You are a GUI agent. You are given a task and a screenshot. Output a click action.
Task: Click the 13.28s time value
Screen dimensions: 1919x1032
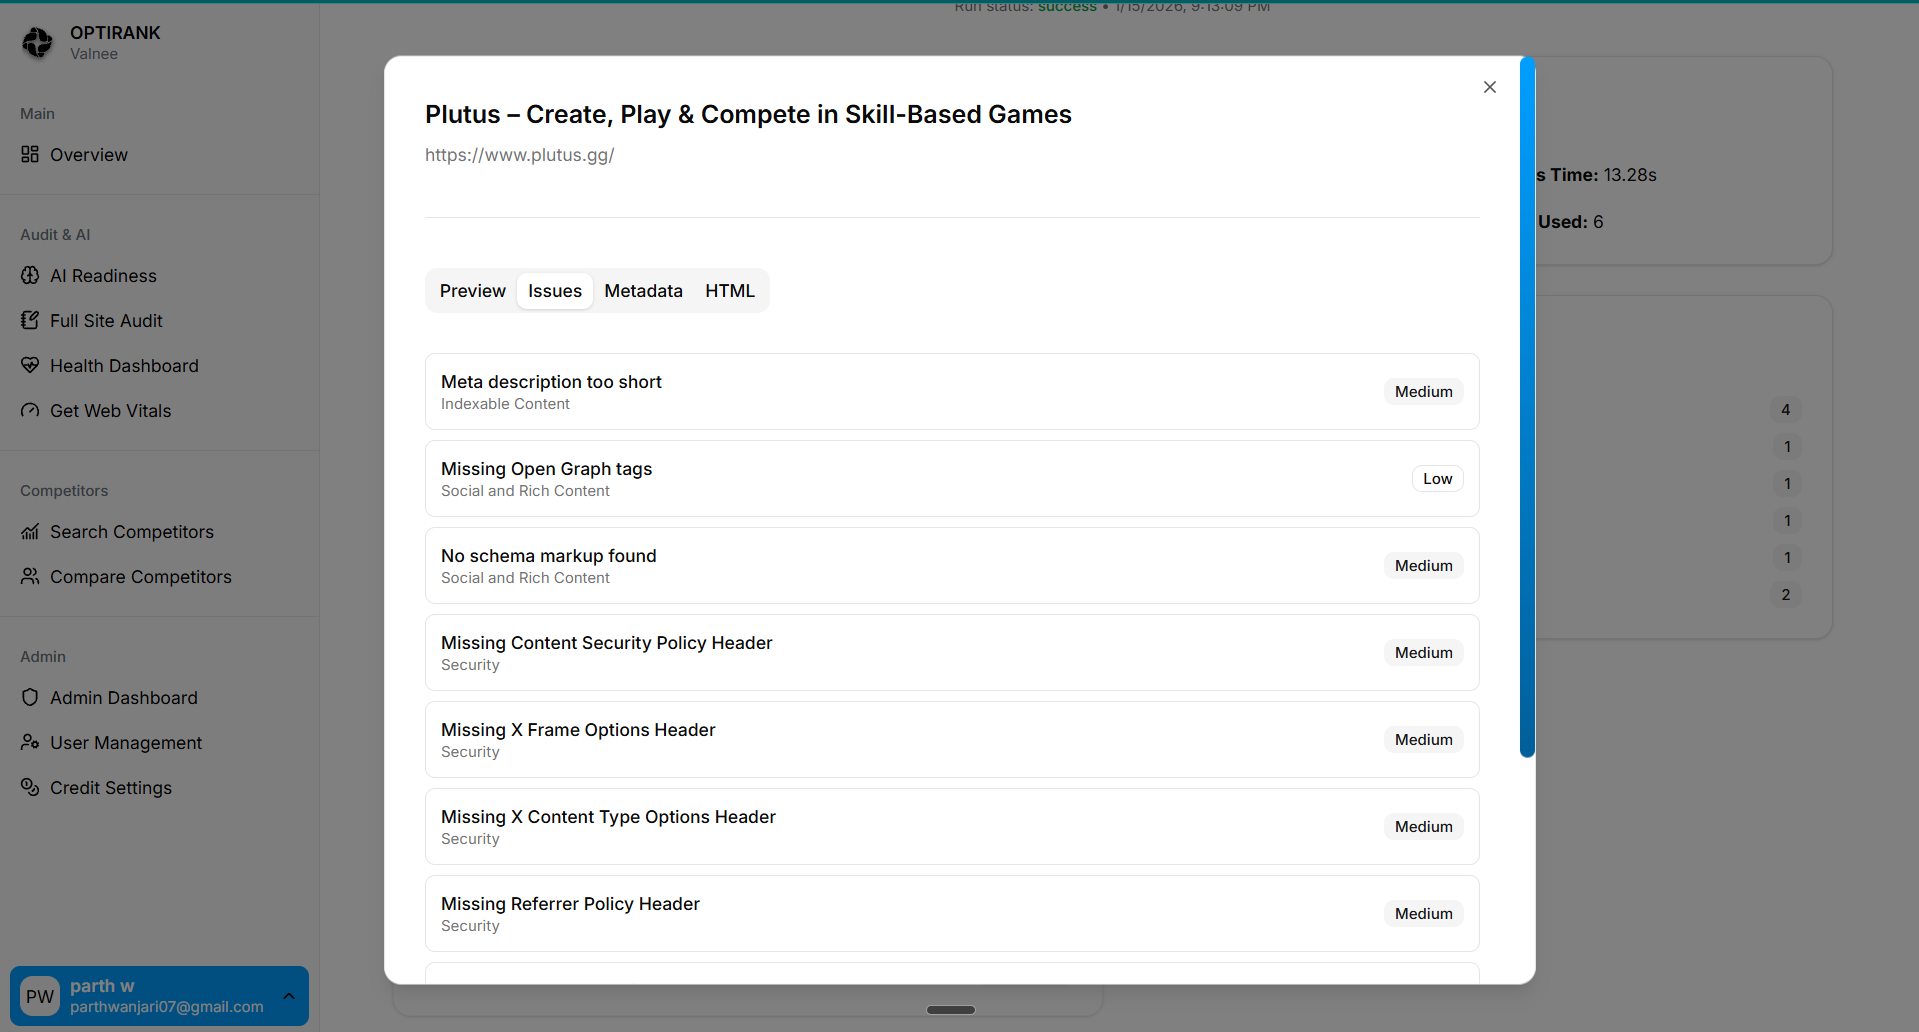1630,175
